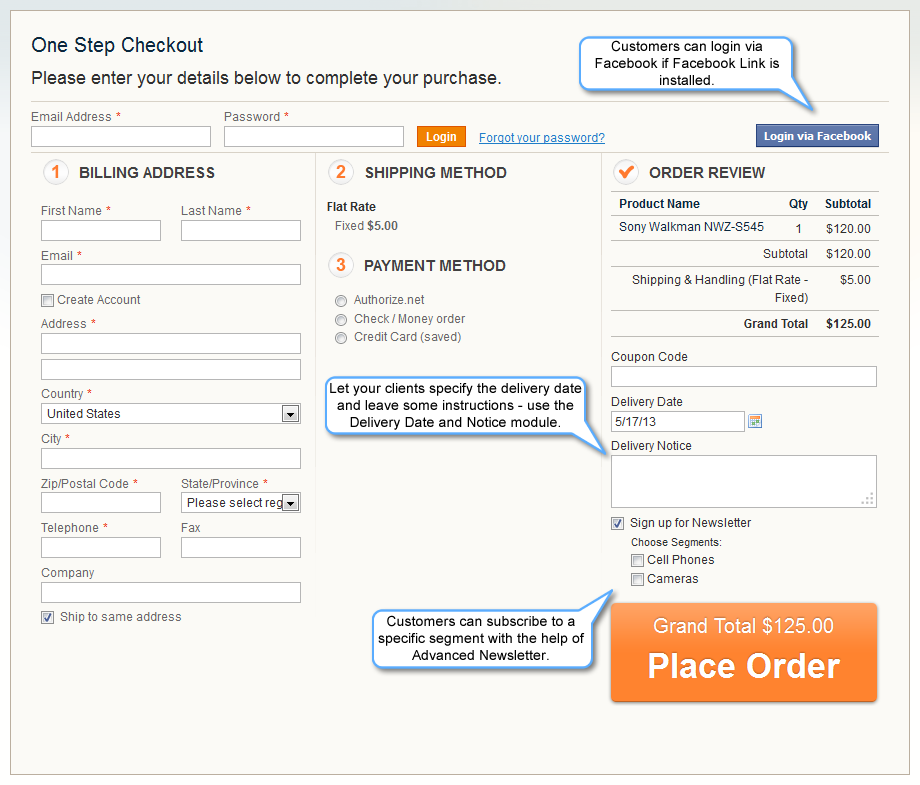Click the Shipping Method step 2 circle

(x=340, y=172)
